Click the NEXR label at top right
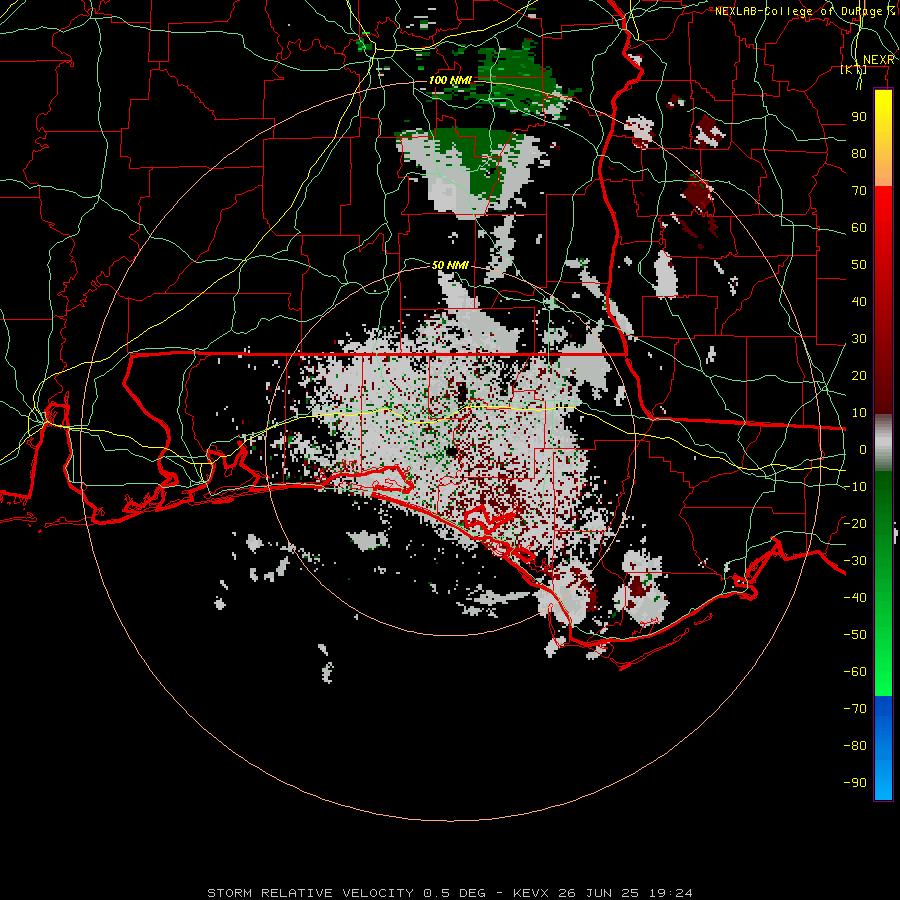Viewport: 900px width, 900px height. [x=879, y=60]
